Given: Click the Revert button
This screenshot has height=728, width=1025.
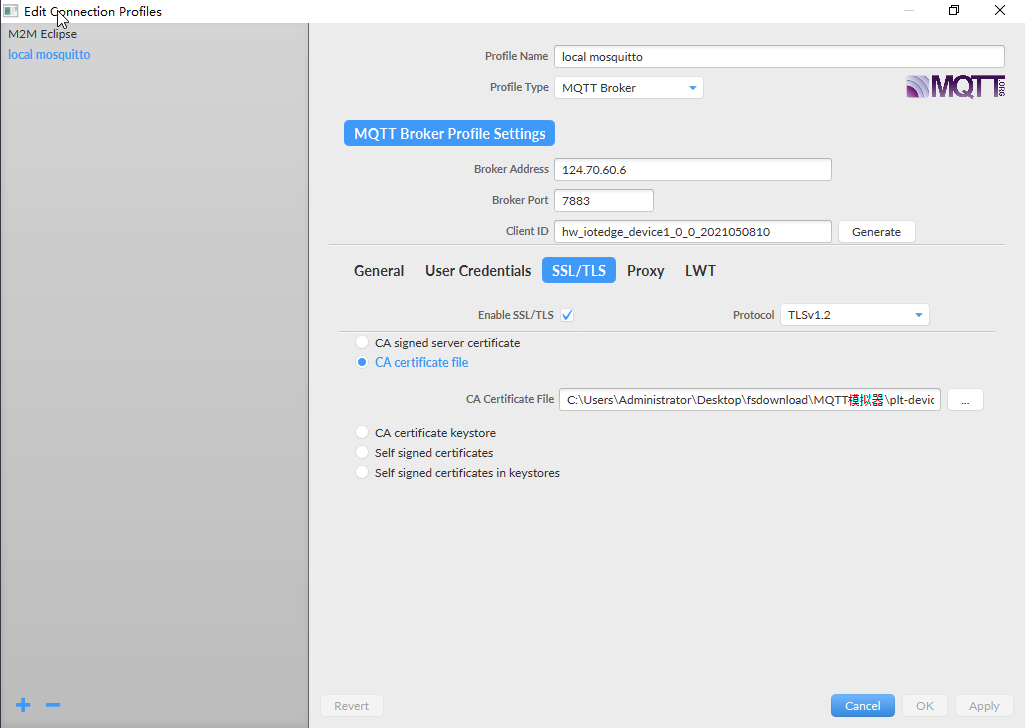Looking at the screenshot, I should 351,706.
